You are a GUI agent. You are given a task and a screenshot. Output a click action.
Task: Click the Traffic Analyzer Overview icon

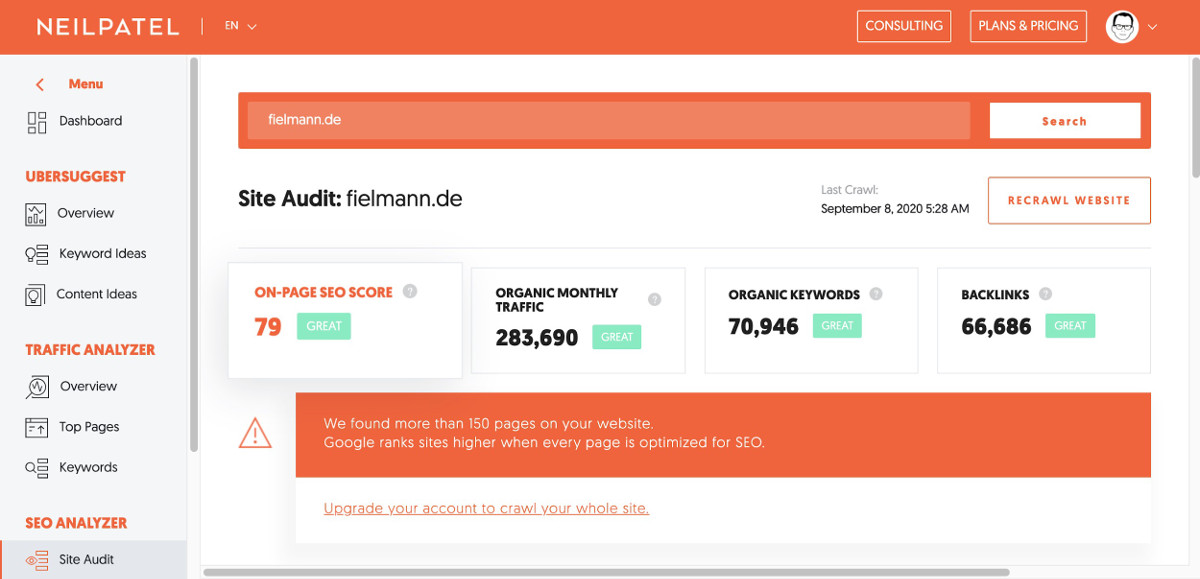37,387
